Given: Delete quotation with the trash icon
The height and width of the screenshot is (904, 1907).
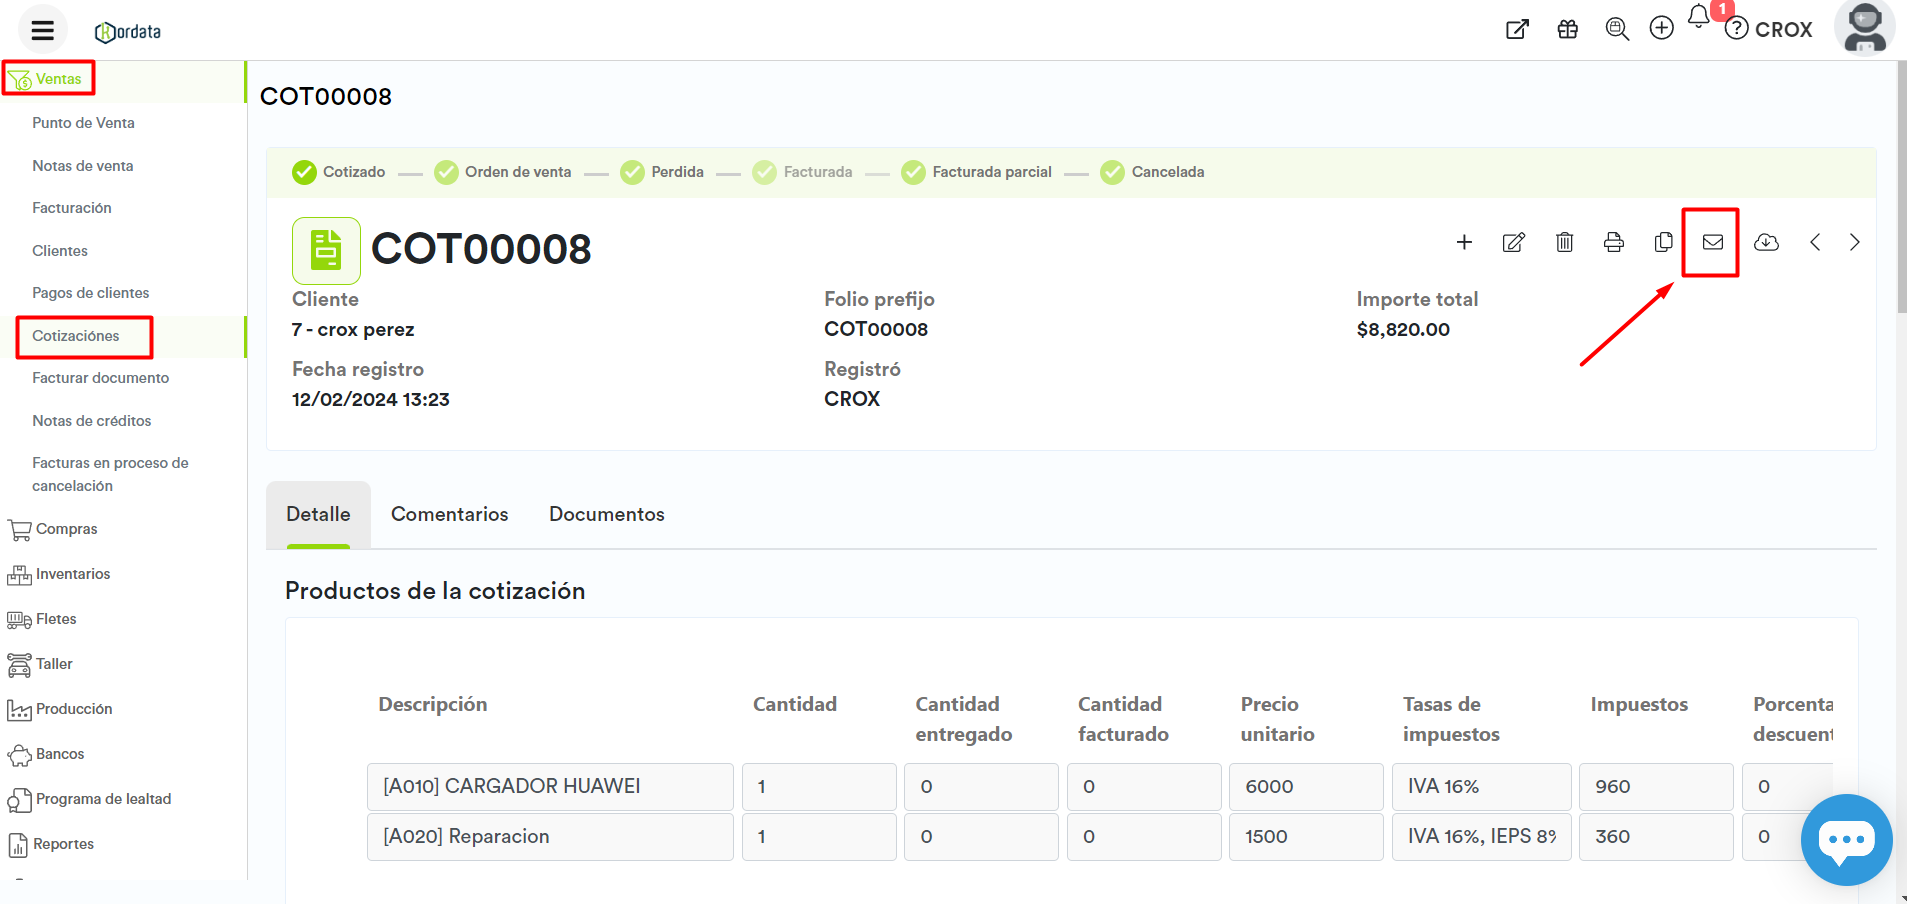Looking at the screenshot, I should tap(1564, 242).
